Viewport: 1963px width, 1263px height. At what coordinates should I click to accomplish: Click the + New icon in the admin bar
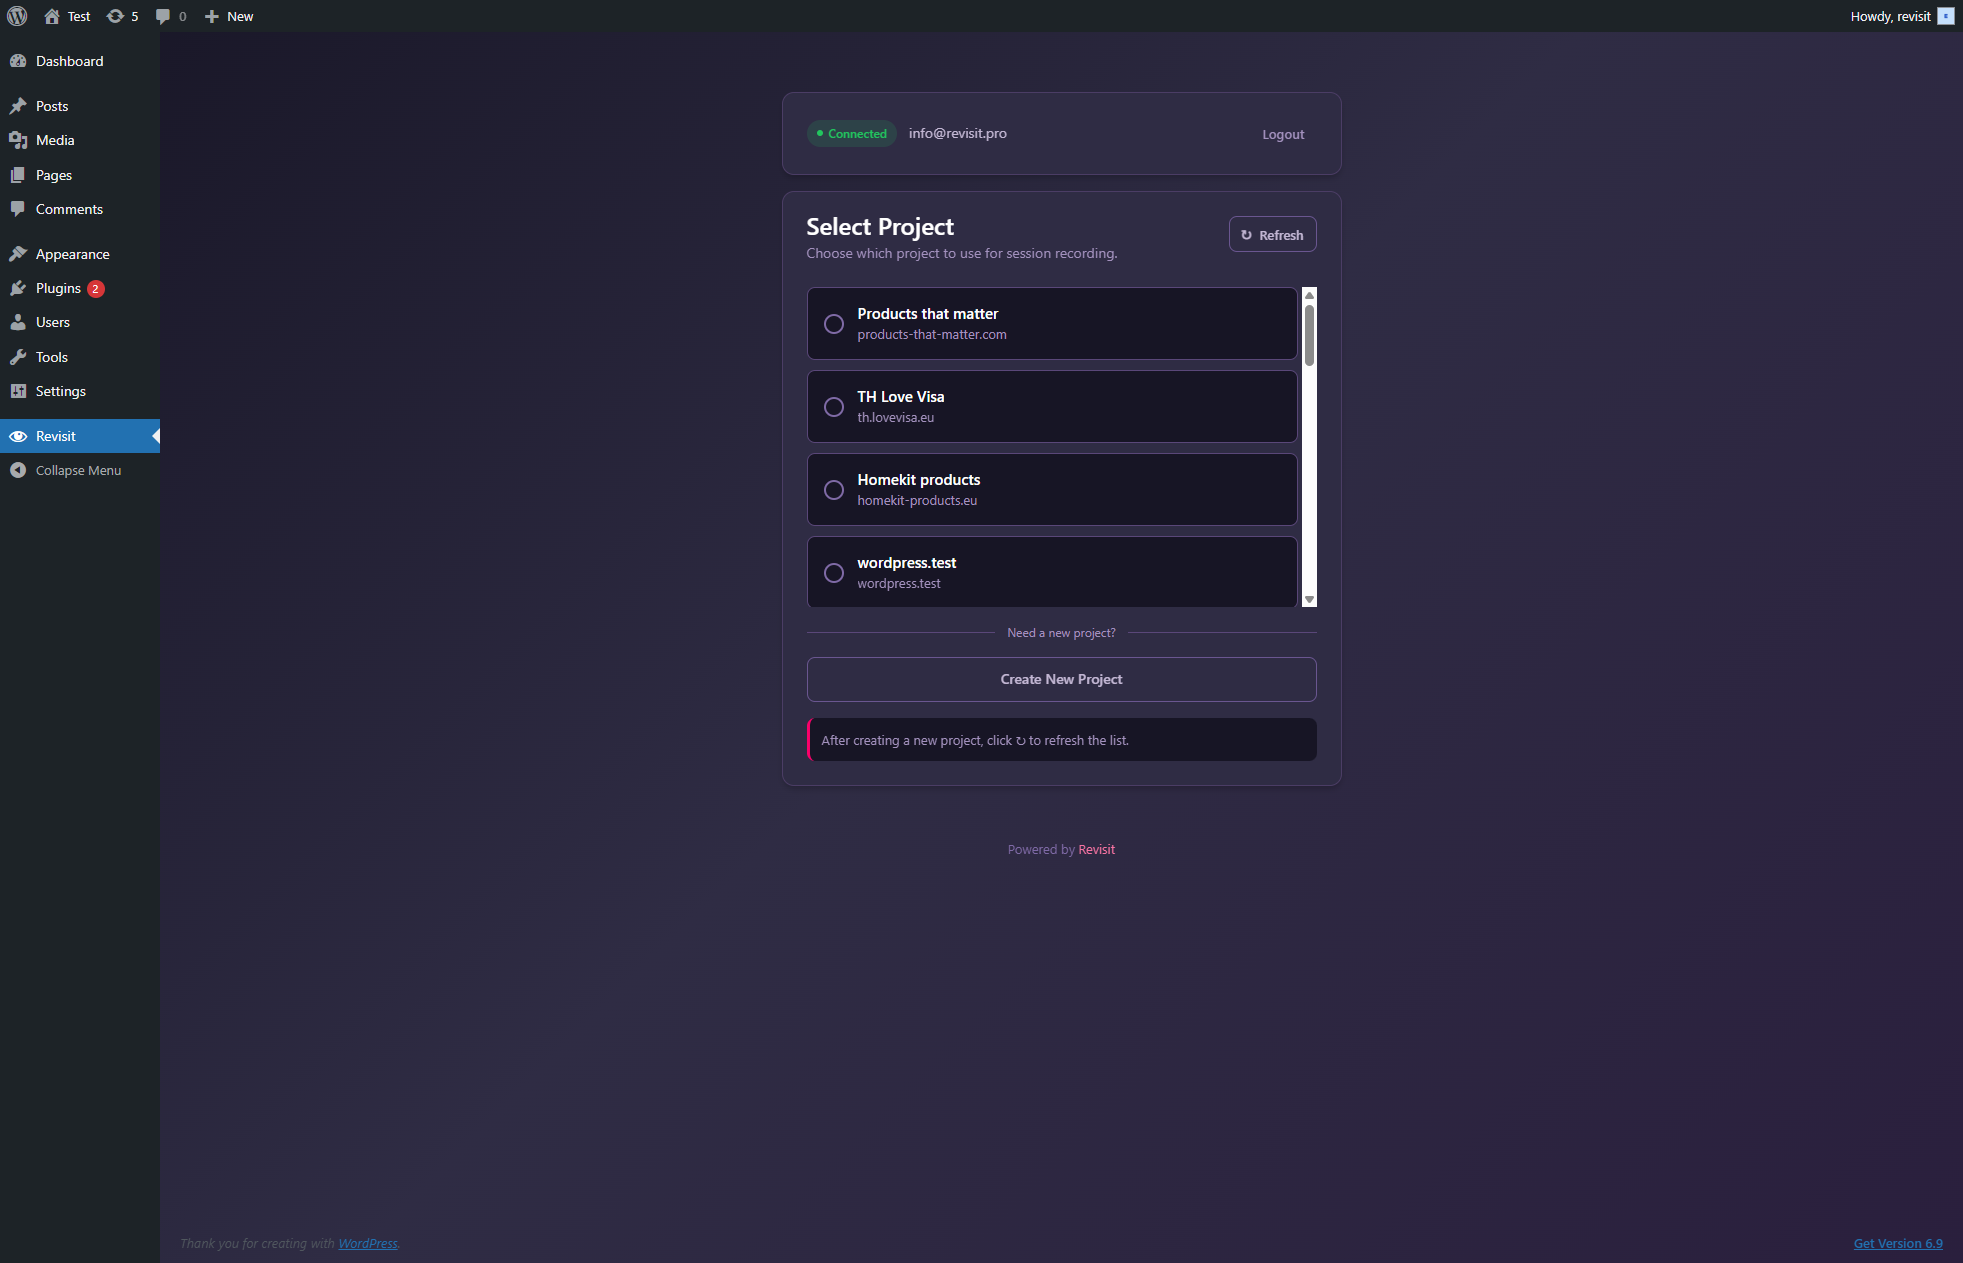[210, 16]
